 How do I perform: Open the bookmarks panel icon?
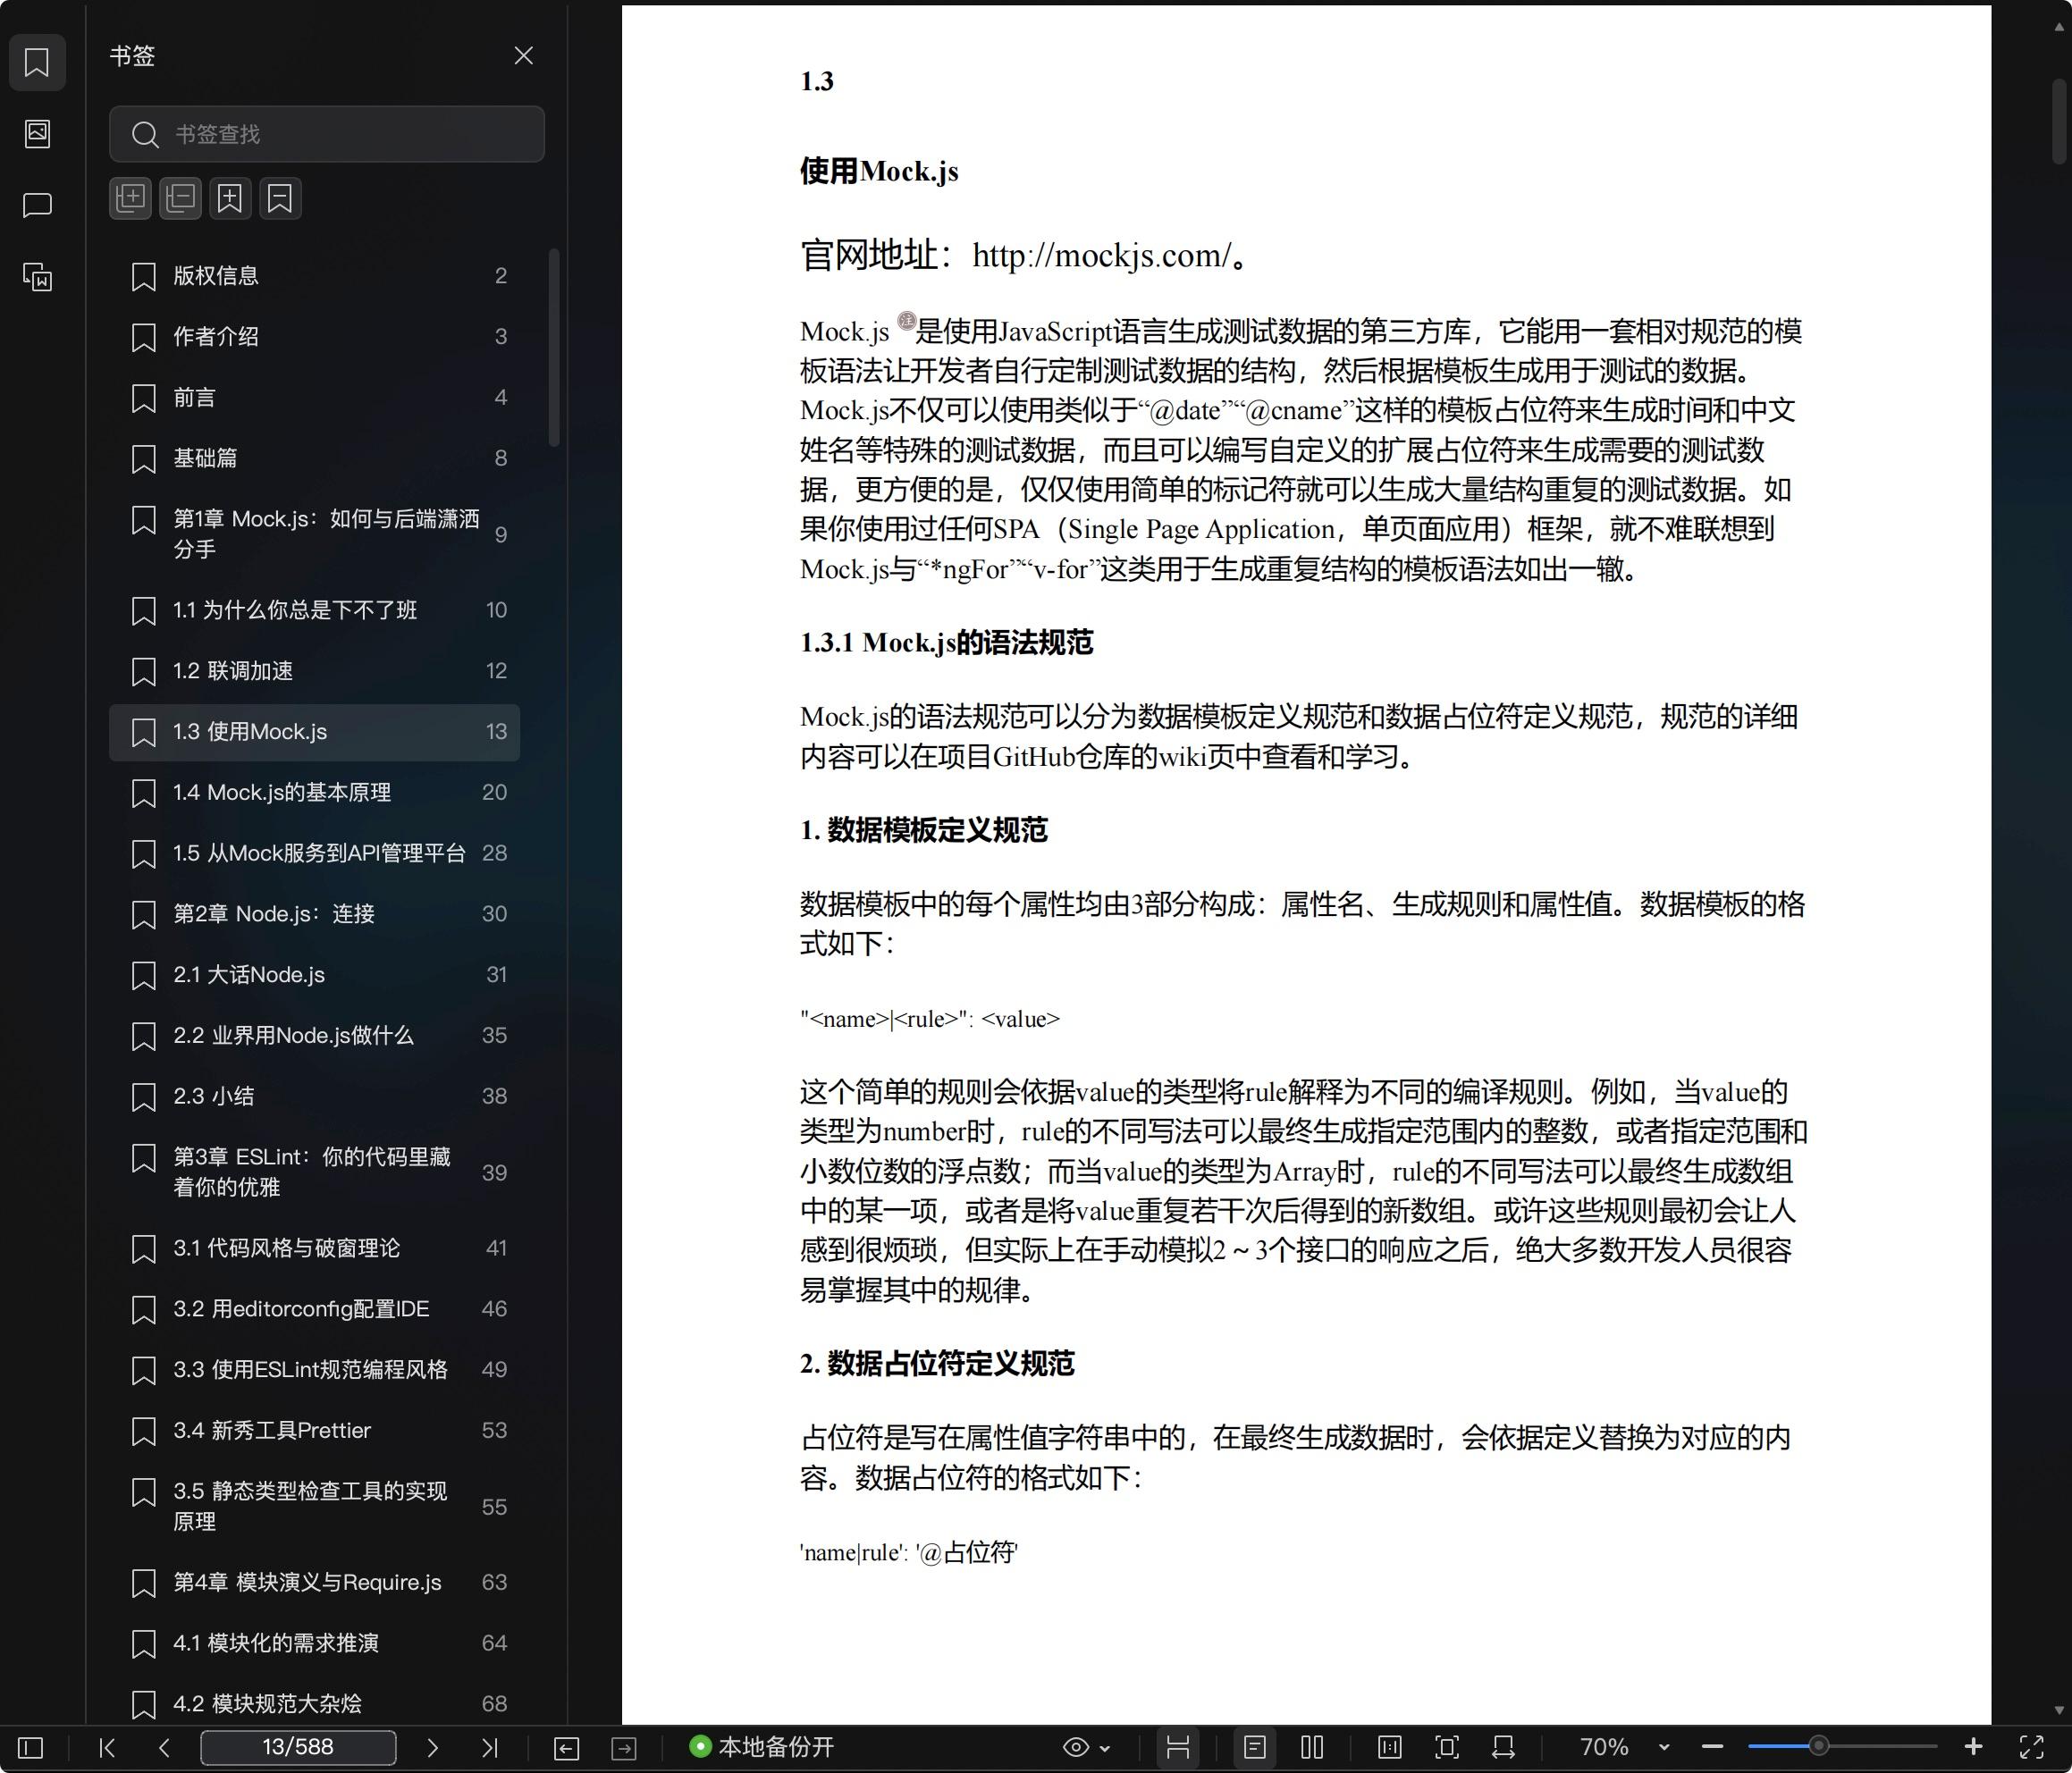[x=37, y=62]
